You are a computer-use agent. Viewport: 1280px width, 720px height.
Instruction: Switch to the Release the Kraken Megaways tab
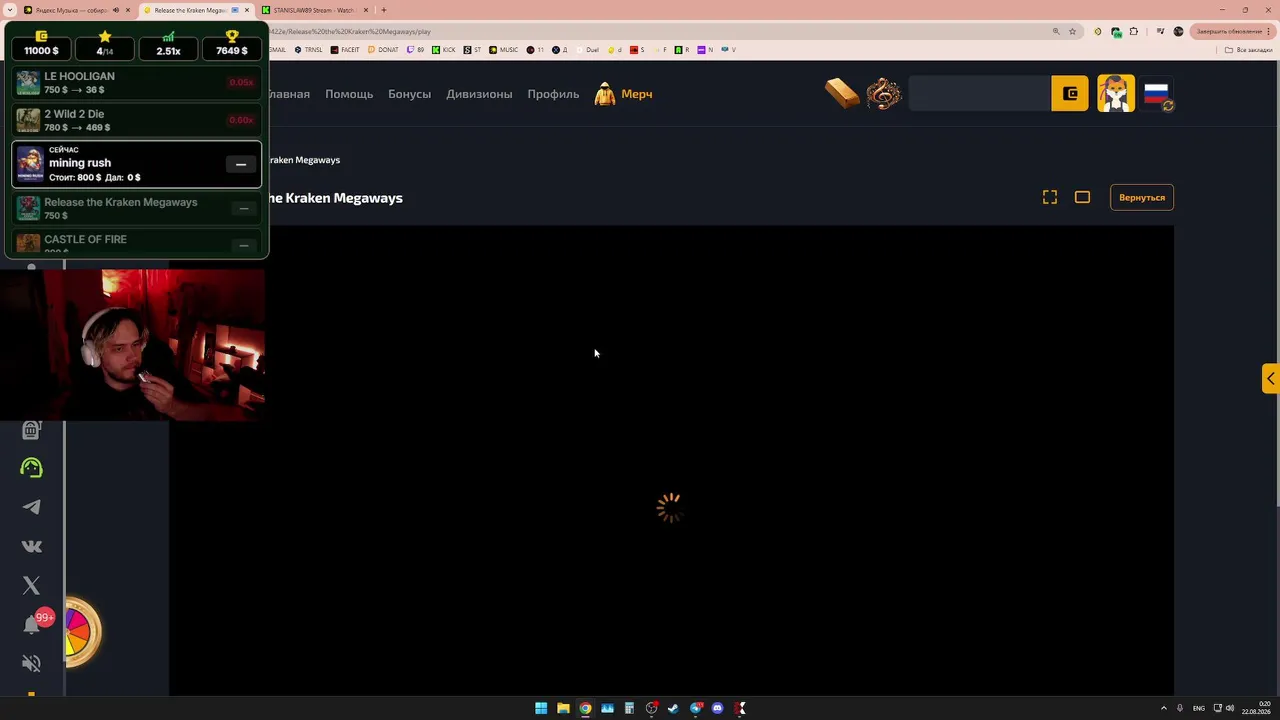point(196,10)
